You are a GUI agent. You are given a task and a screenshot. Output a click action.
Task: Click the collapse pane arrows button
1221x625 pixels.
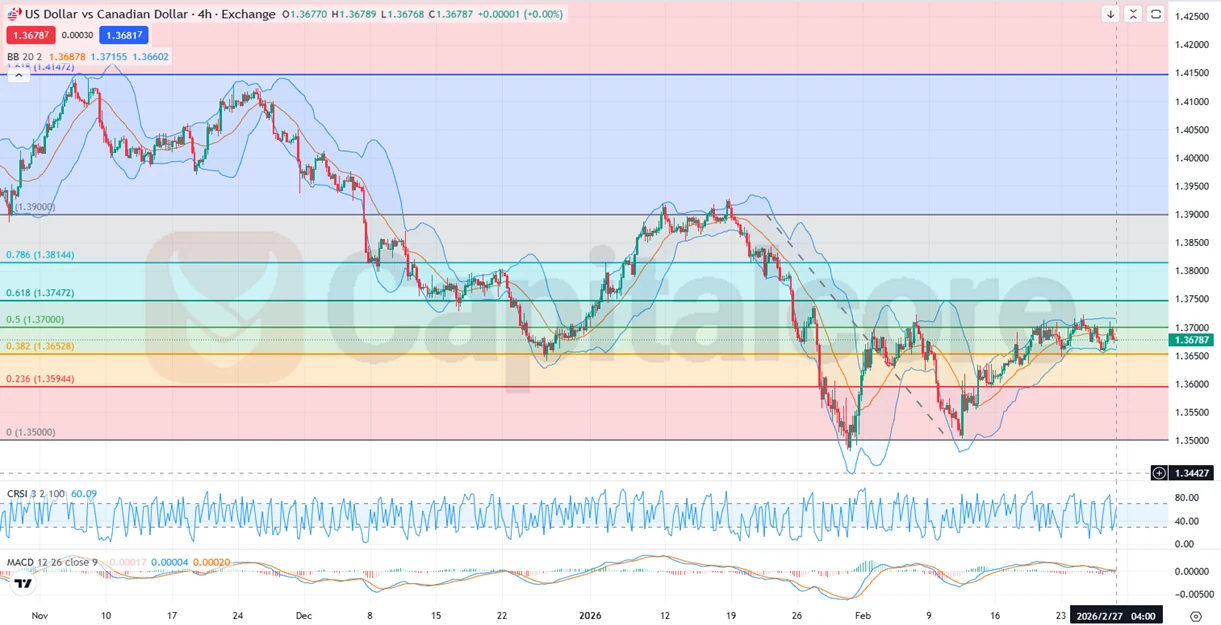tap(1133, 14)
